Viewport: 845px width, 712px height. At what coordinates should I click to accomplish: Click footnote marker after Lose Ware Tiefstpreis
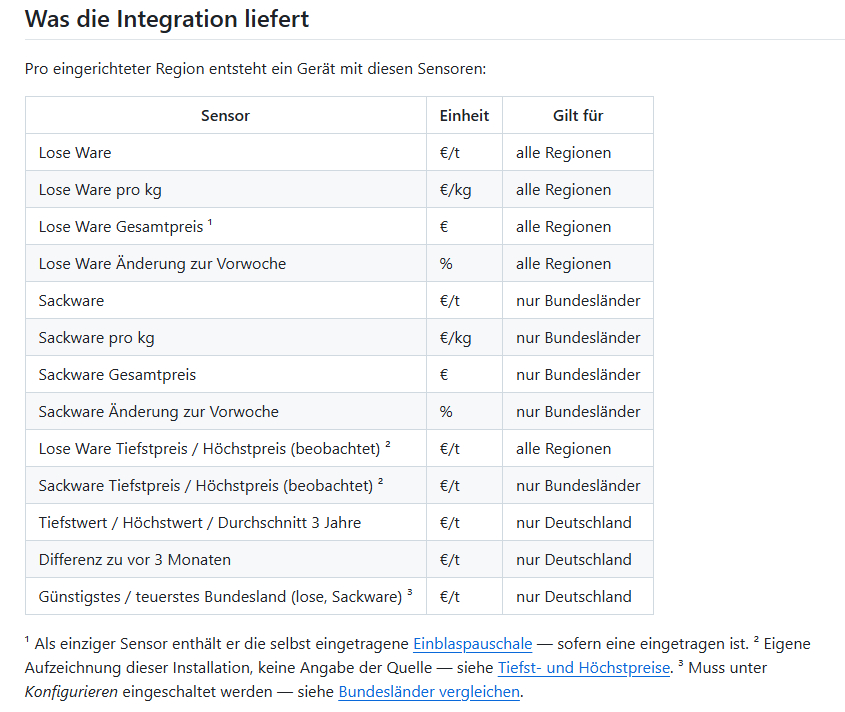[x=387, y=444]
